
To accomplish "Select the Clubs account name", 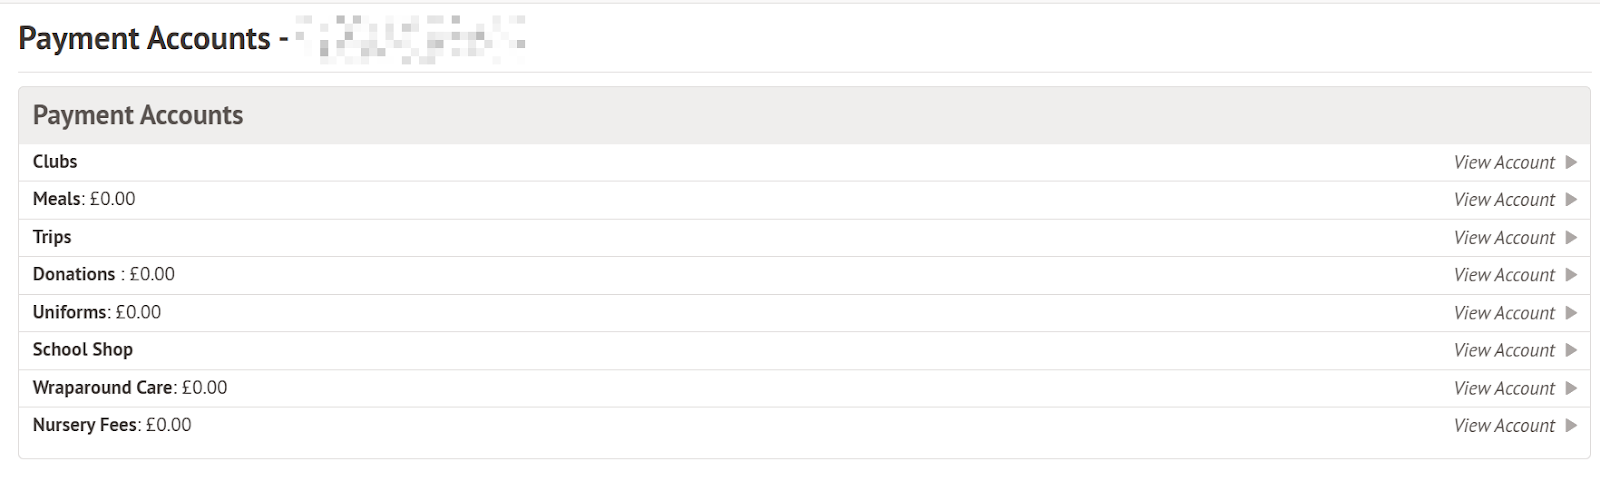I will click(55, 162).
